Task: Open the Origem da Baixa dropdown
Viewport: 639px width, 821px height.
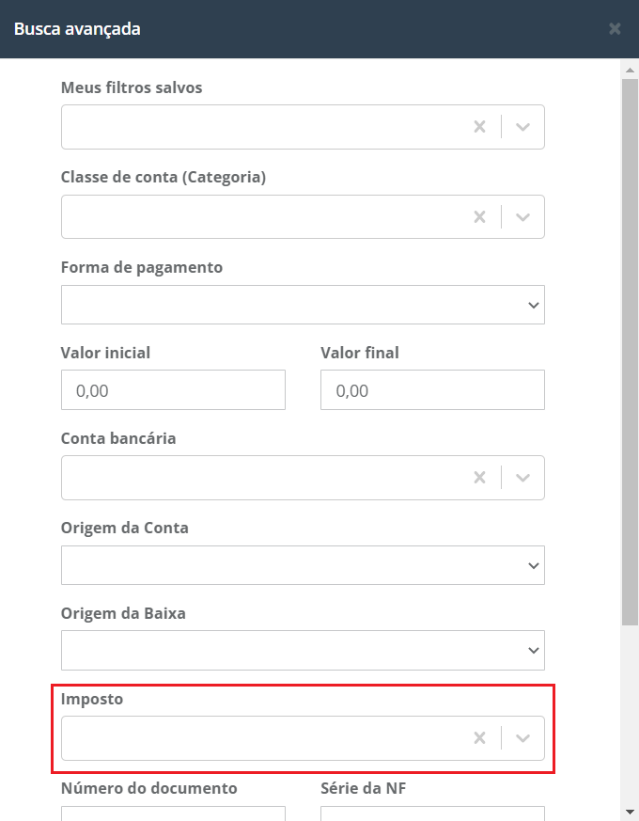Action: click(302, 650)
